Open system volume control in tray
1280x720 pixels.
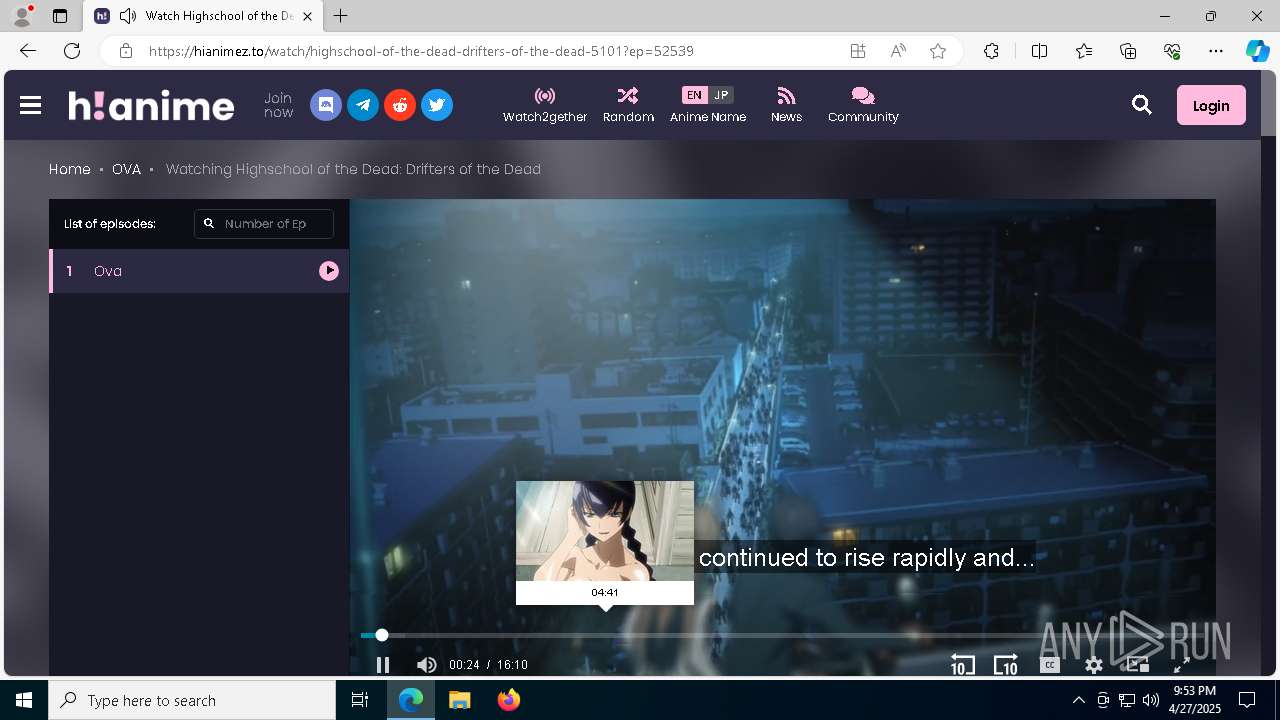[1151, 700]
